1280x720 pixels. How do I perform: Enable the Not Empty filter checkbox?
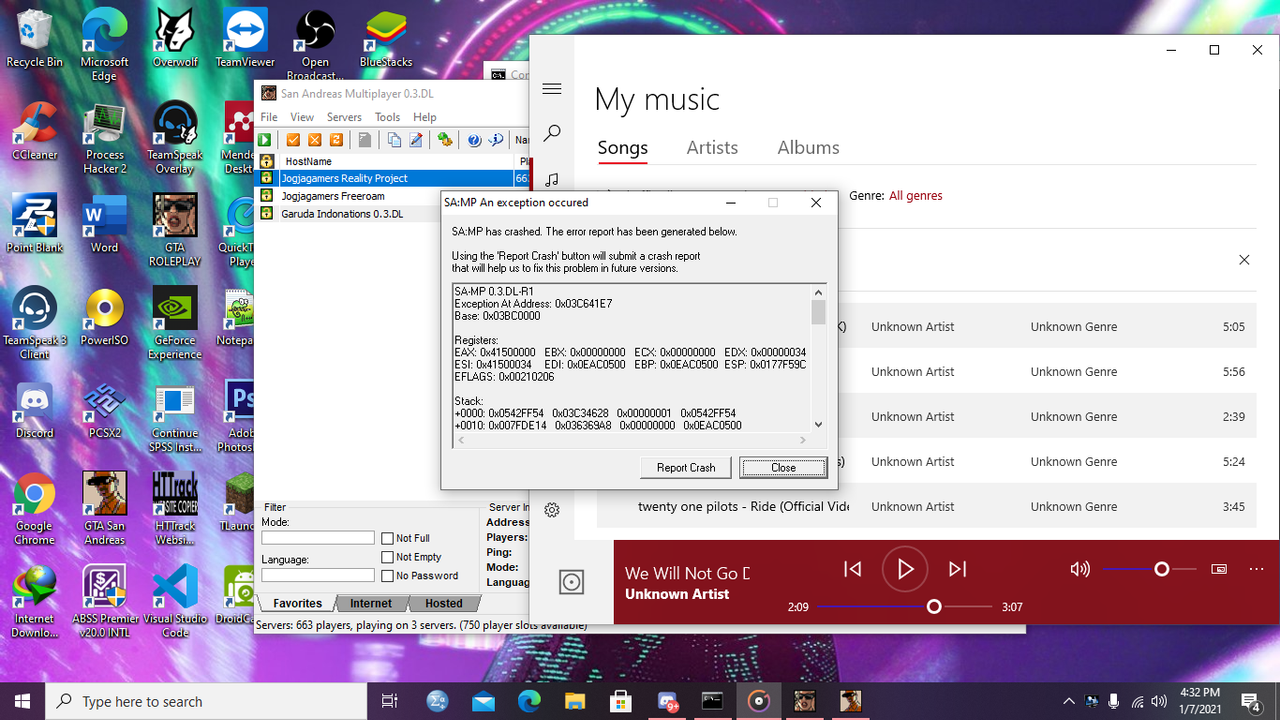(x=388, y=557)
